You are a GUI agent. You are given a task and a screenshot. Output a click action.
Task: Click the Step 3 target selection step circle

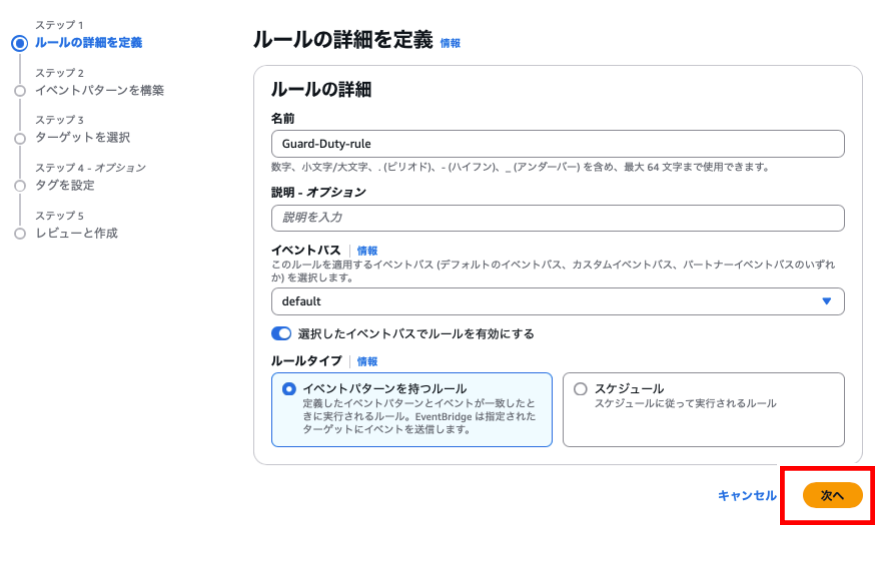[x=19, y=138]
